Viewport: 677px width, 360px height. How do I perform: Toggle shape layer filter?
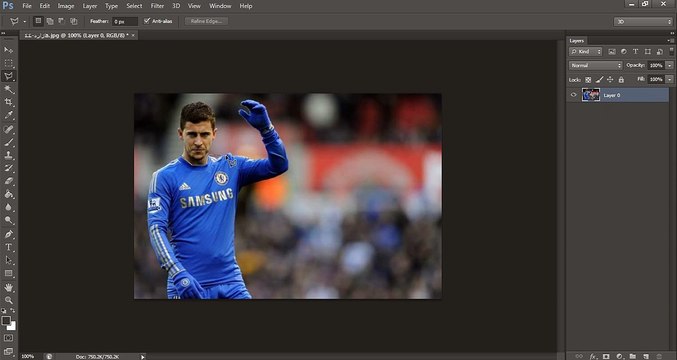coord(648,51)
